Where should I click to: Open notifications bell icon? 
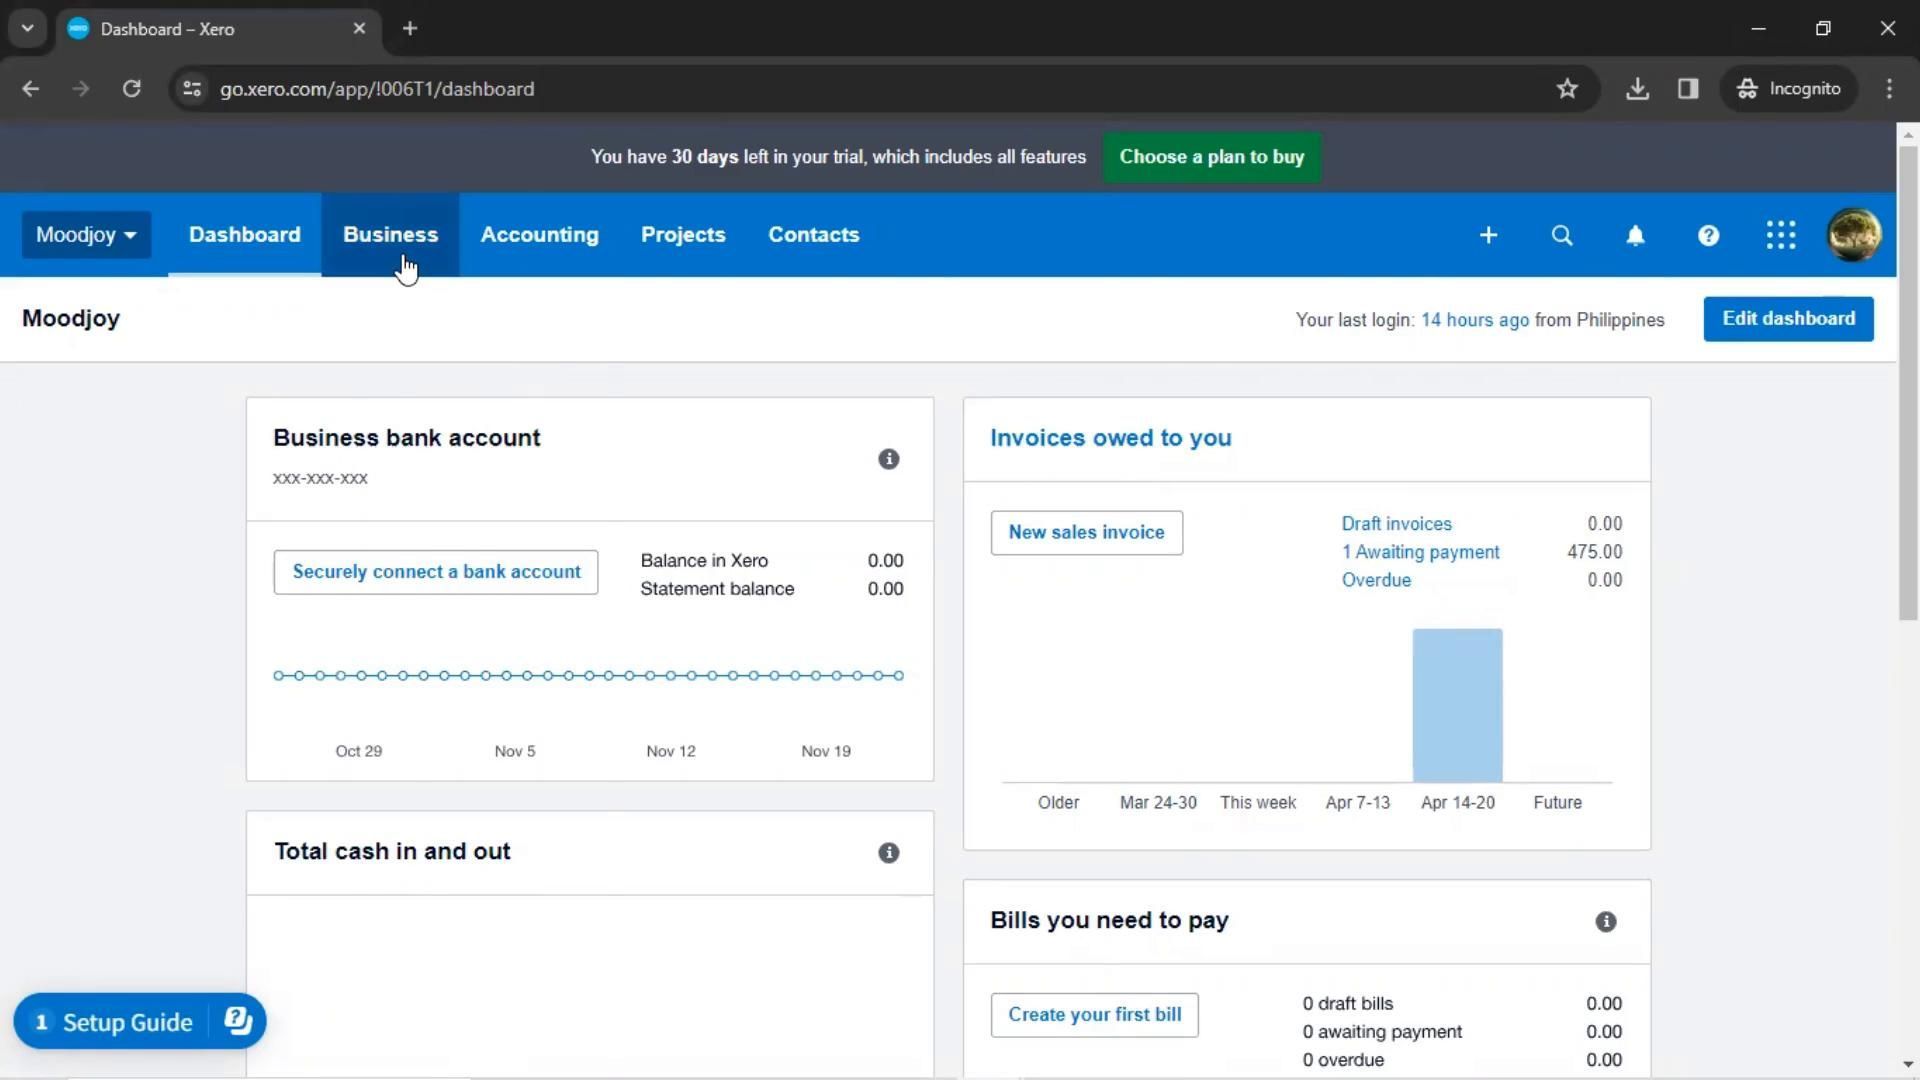tap(1635, 235)
